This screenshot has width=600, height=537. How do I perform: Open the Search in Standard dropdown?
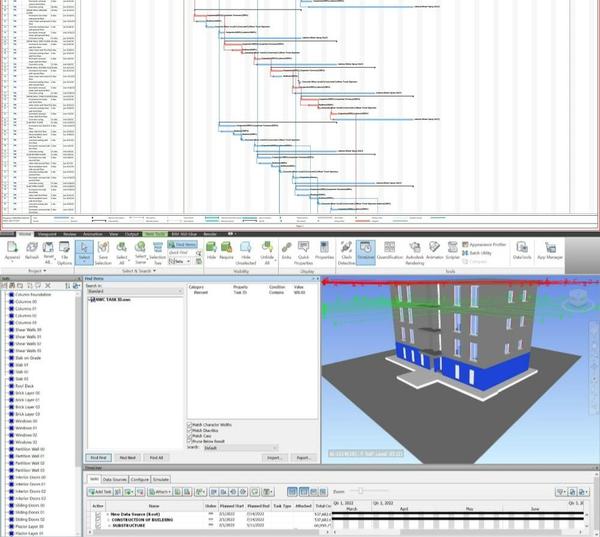point(134,292)
